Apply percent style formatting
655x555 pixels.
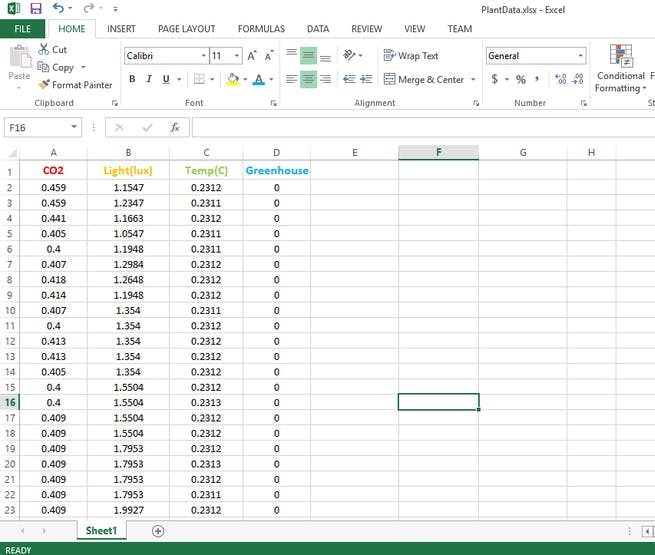point(520,79)
